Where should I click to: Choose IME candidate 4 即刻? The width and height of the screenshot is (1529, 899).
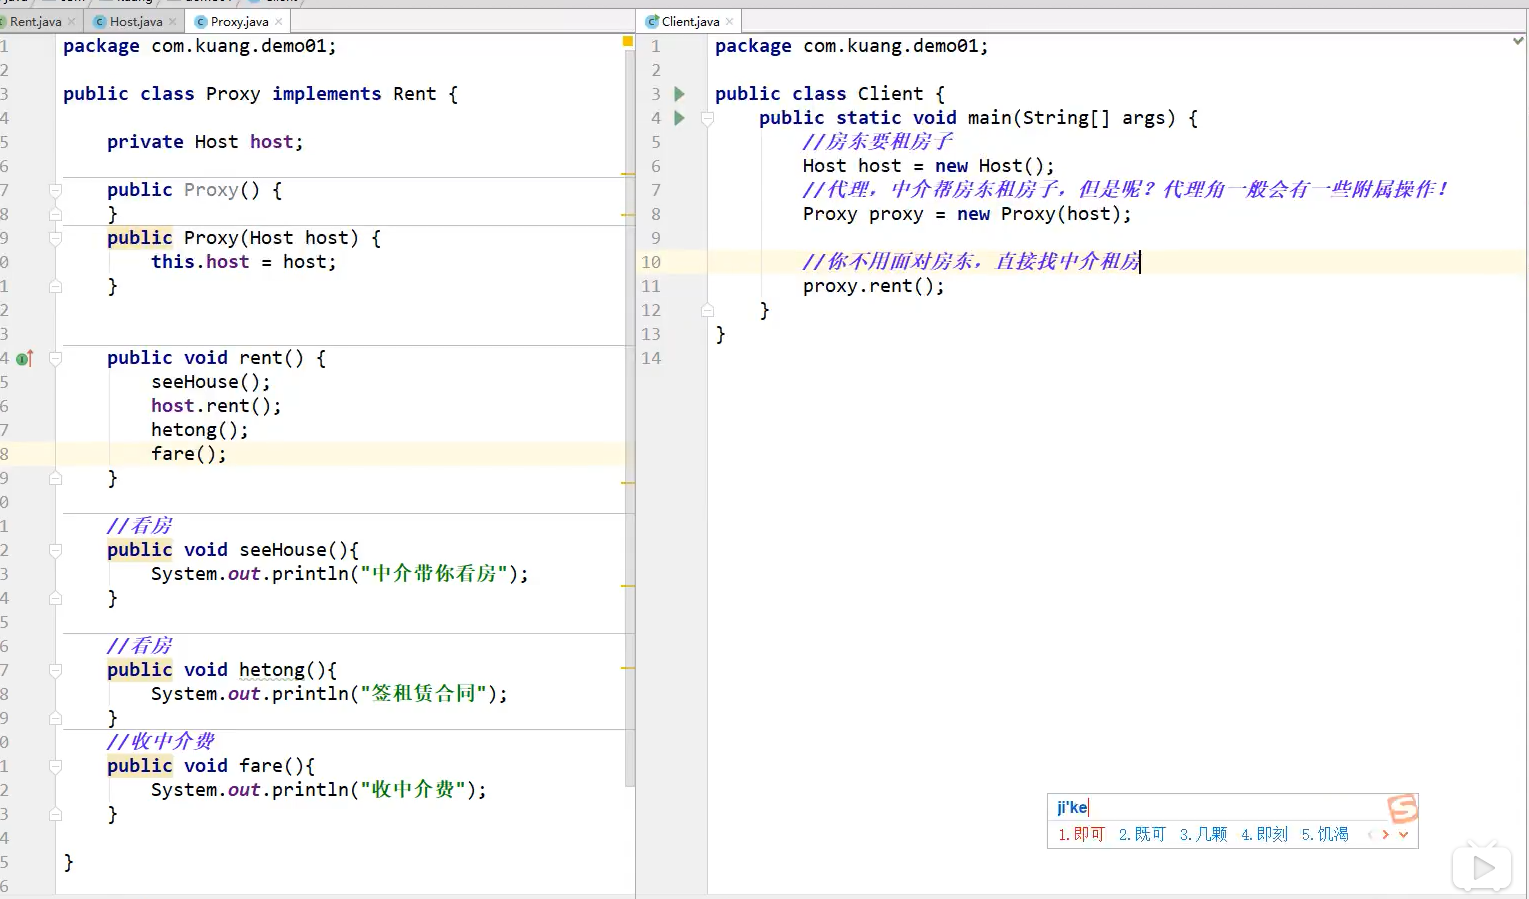(1264, 834)
